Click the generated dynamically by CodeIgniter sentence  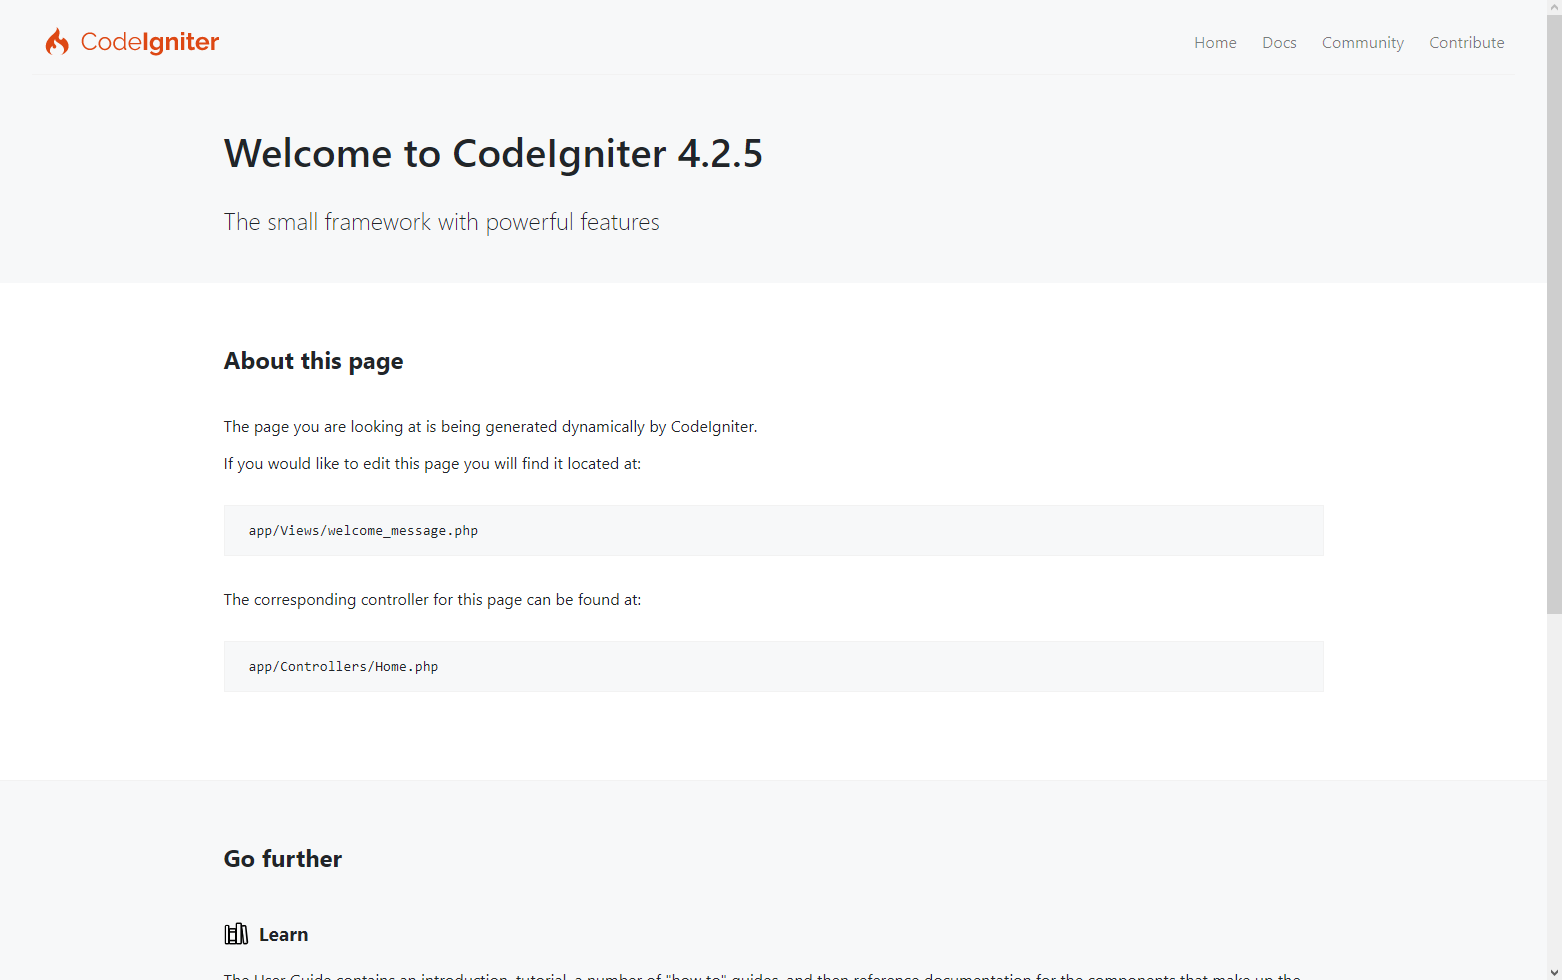click(x=491, y=426)
